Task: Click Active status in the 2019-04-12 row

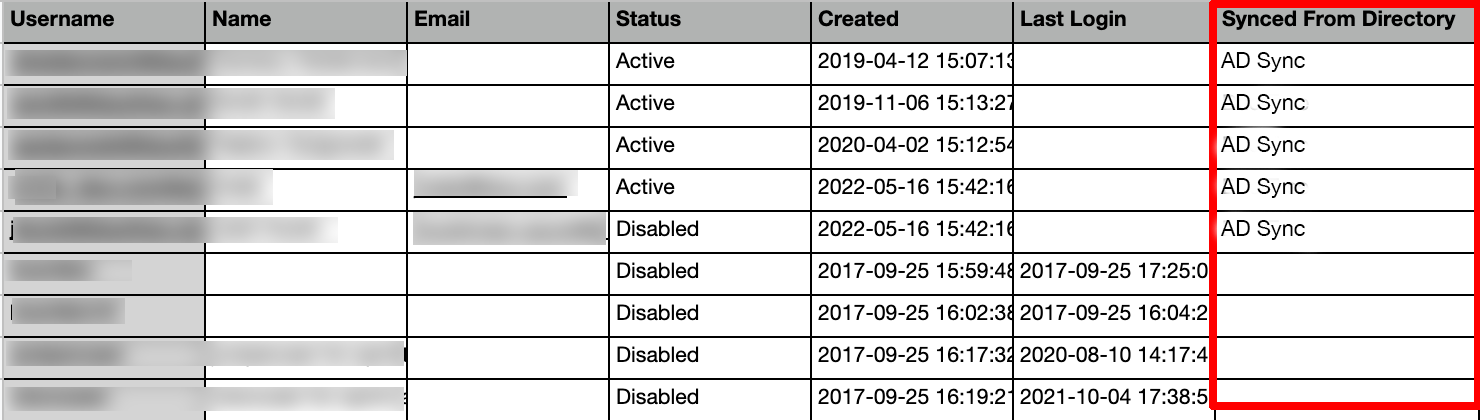Action: click(645, 62)
